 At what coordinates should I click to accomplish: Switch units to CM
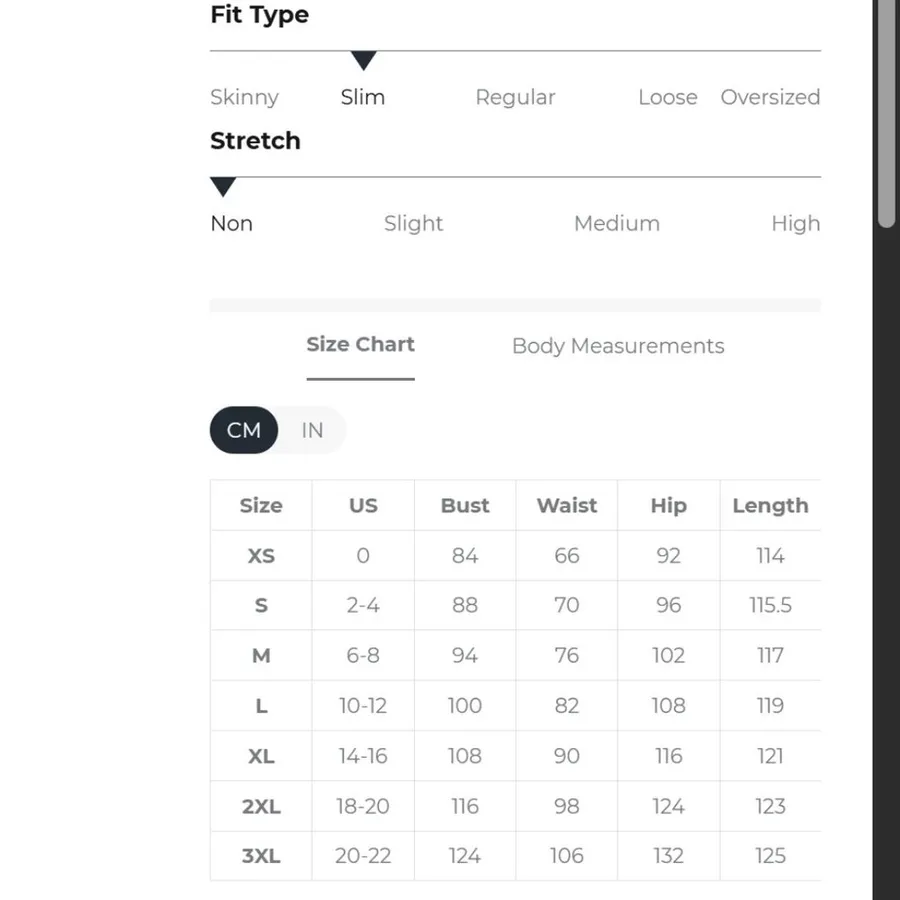point(244,430)
